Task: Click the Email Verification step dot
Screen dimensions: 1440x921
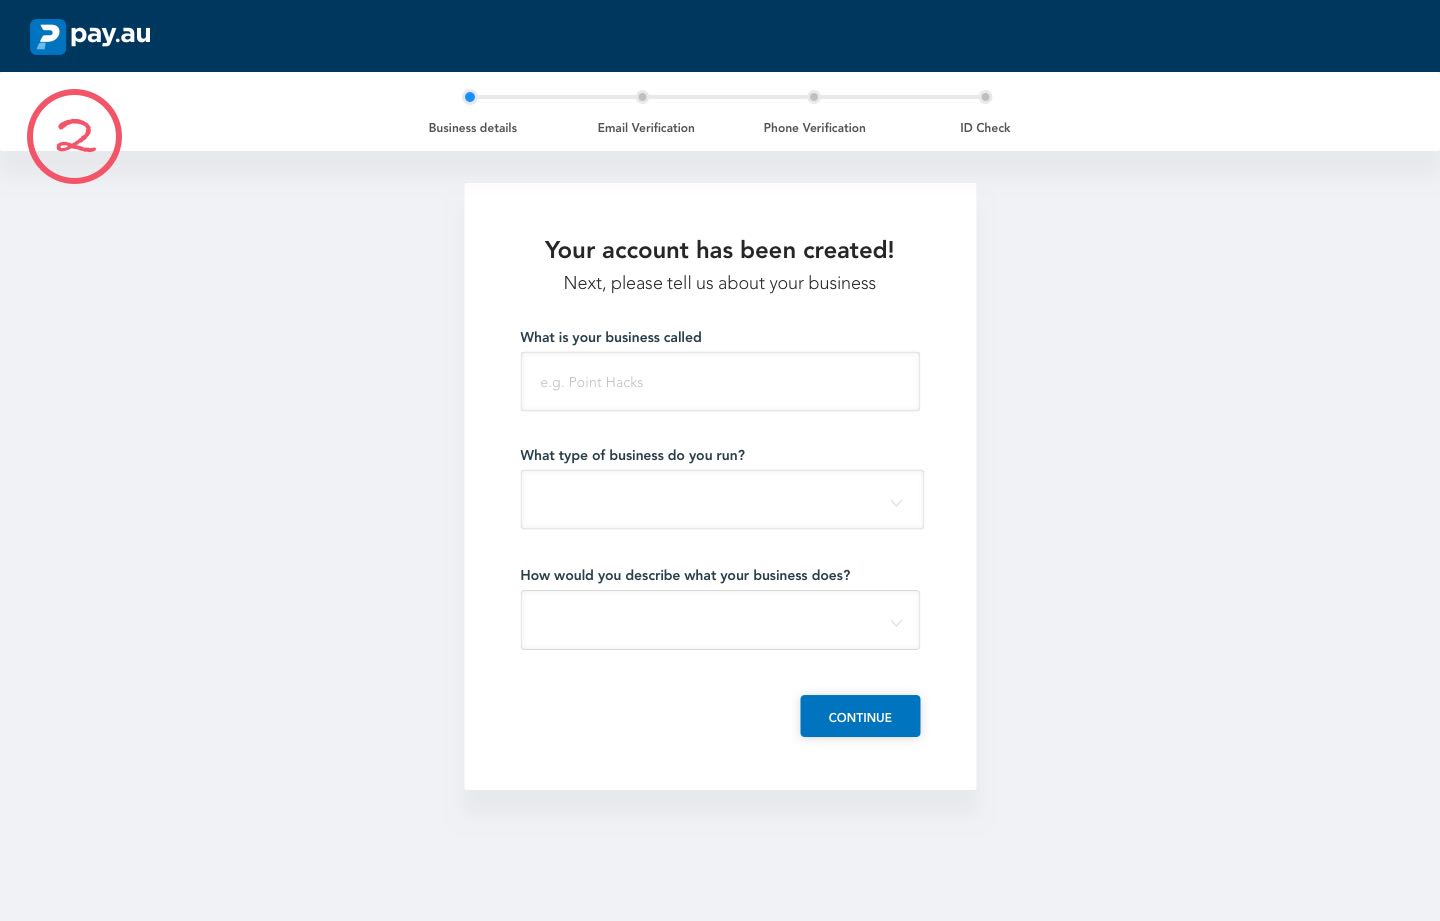Action: click(642, 97)
